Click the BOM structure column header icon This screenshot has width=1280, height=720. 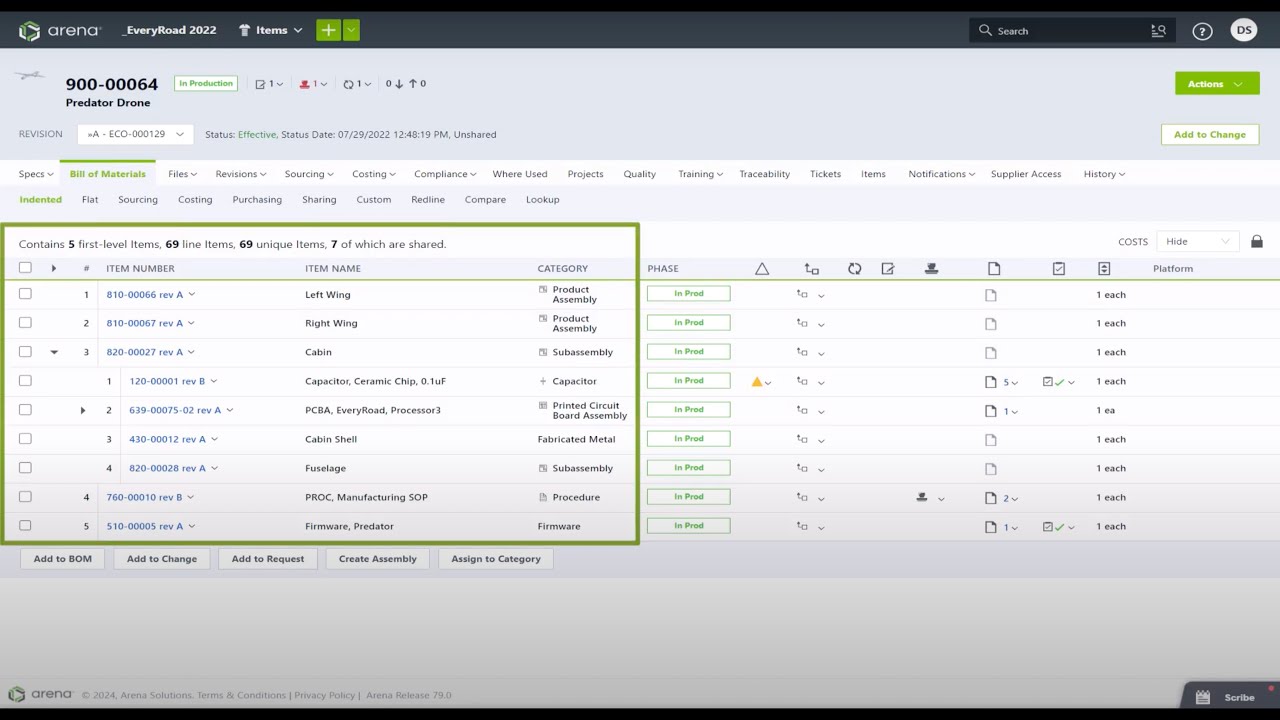click(x=811, y=268)
